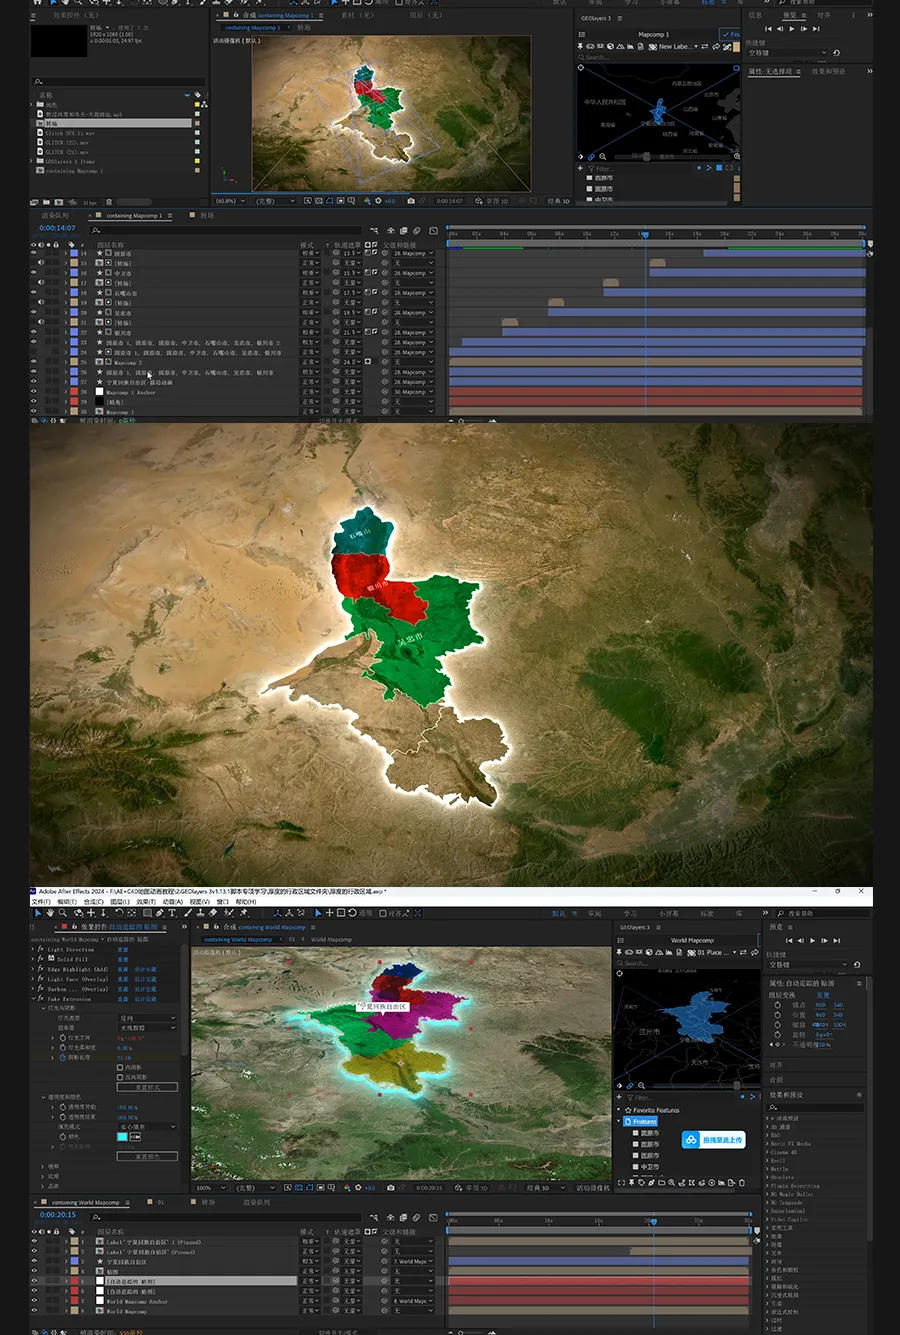Image resolution: width=900 pixels, height=1335 pixels.
Task: Toggle the fx switch of the Fake Extrusion effect
Action: click(x=40, y=999)
